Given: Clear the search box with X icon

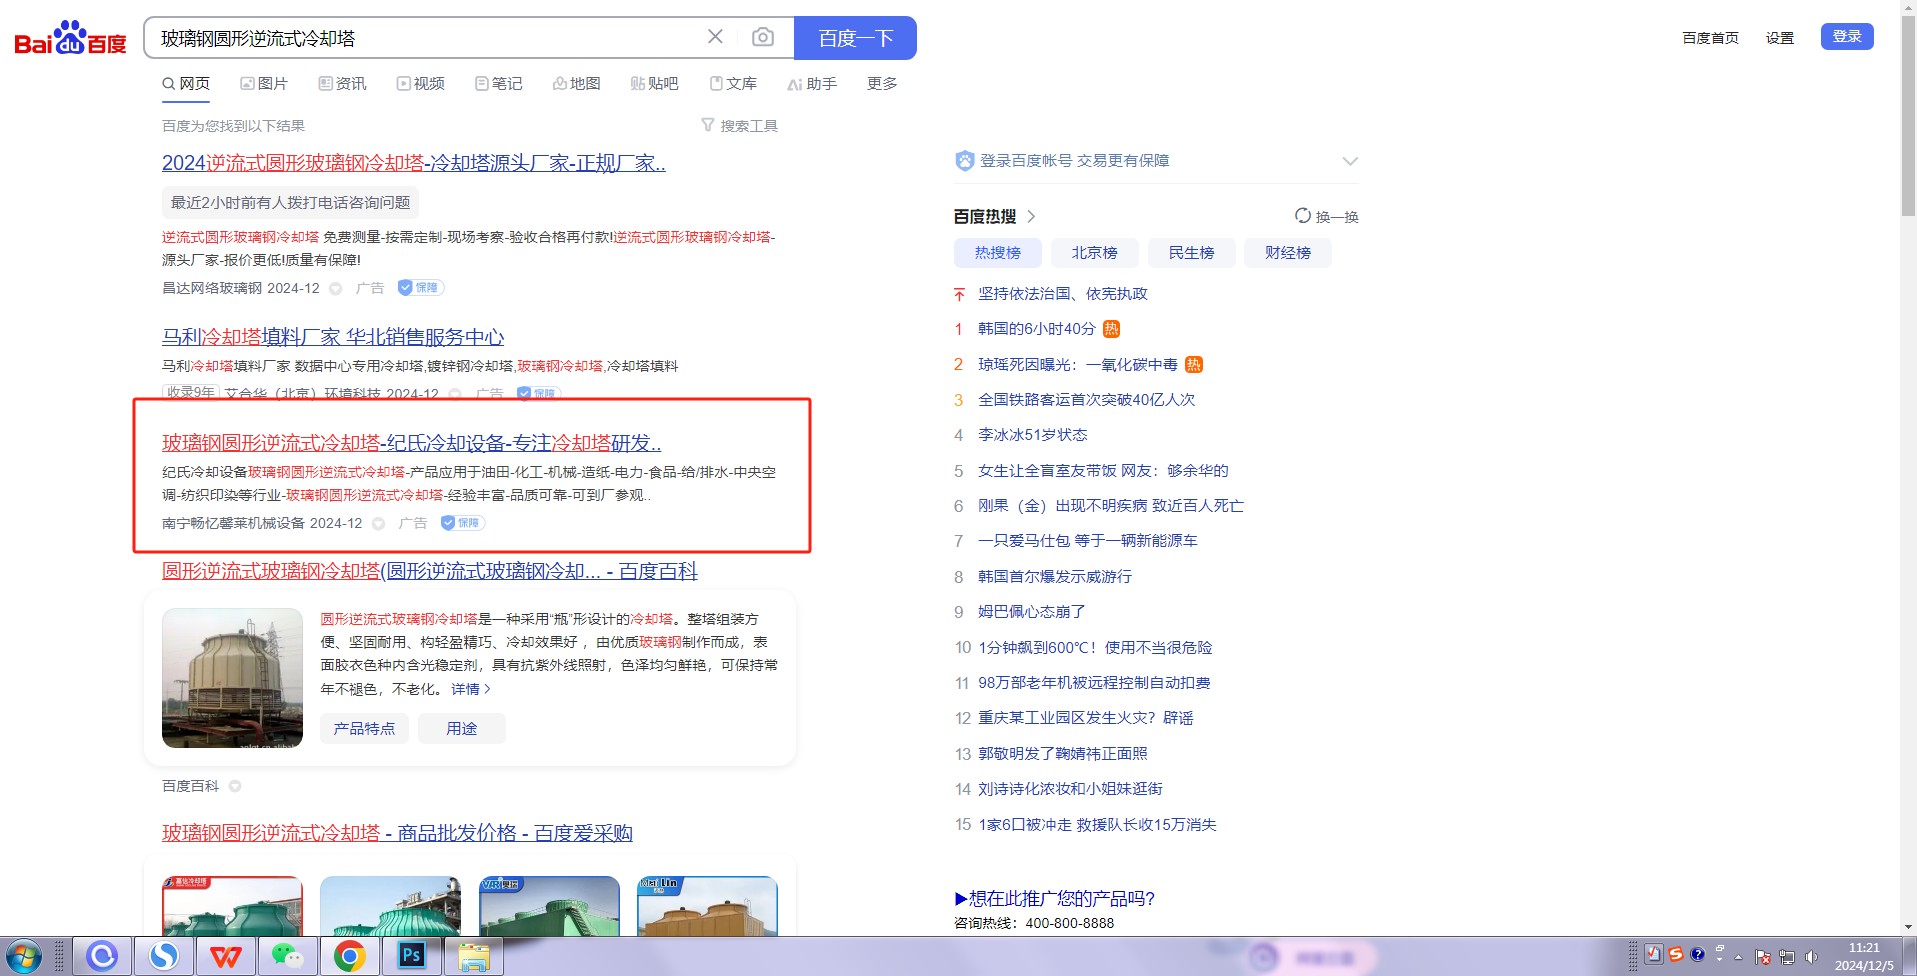Looking at the screenshot, I should pyautogui.click(x=715, y=37).
